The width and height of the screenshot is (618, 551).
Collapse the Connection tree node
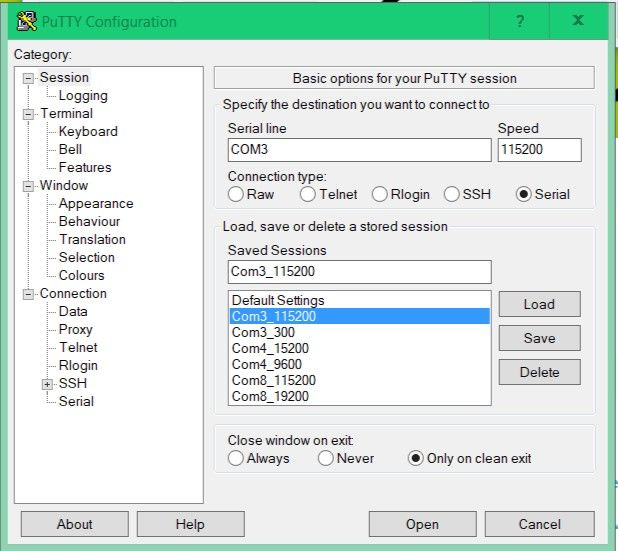click(x=28, y=294)
